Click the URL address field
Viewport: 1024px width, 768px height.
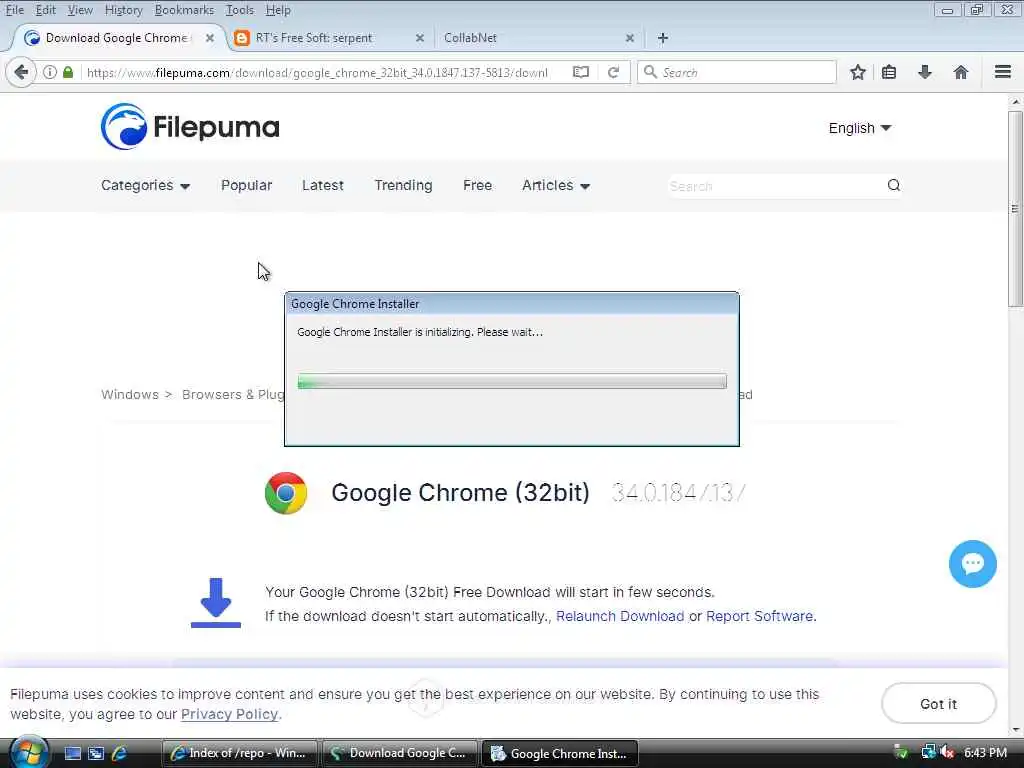tap(317, 72)
